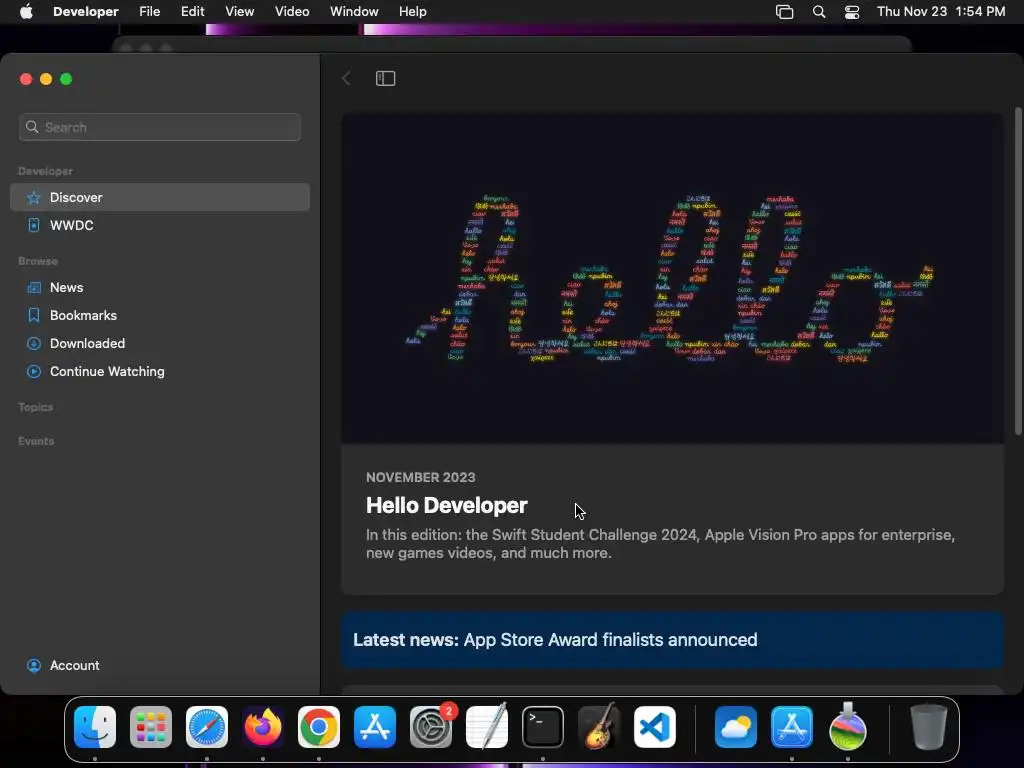
Task: Collapse the Browse section header
Action: click(x=38, y=261)
